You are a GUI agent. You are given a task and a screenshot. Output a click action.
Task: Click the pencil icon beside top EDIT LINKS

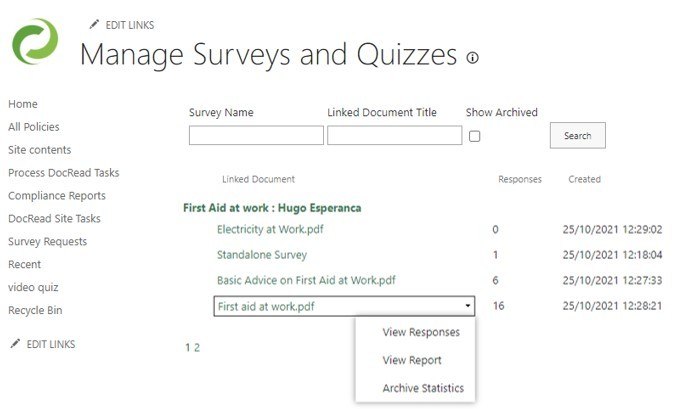[94, 25]
